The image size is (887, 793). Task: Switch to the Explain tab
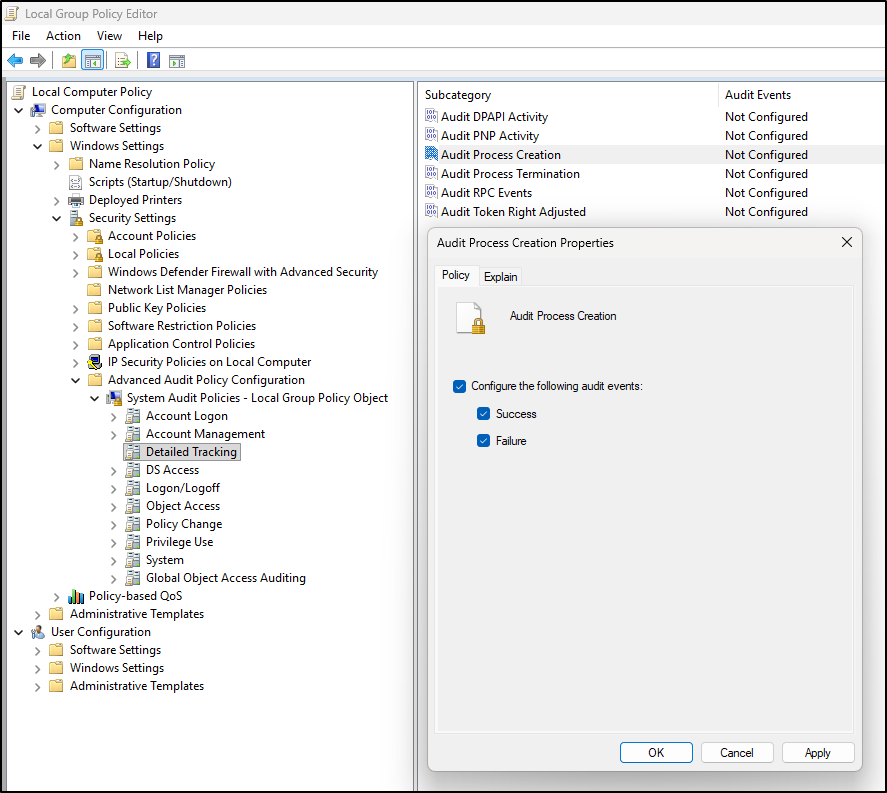[501, 277]
